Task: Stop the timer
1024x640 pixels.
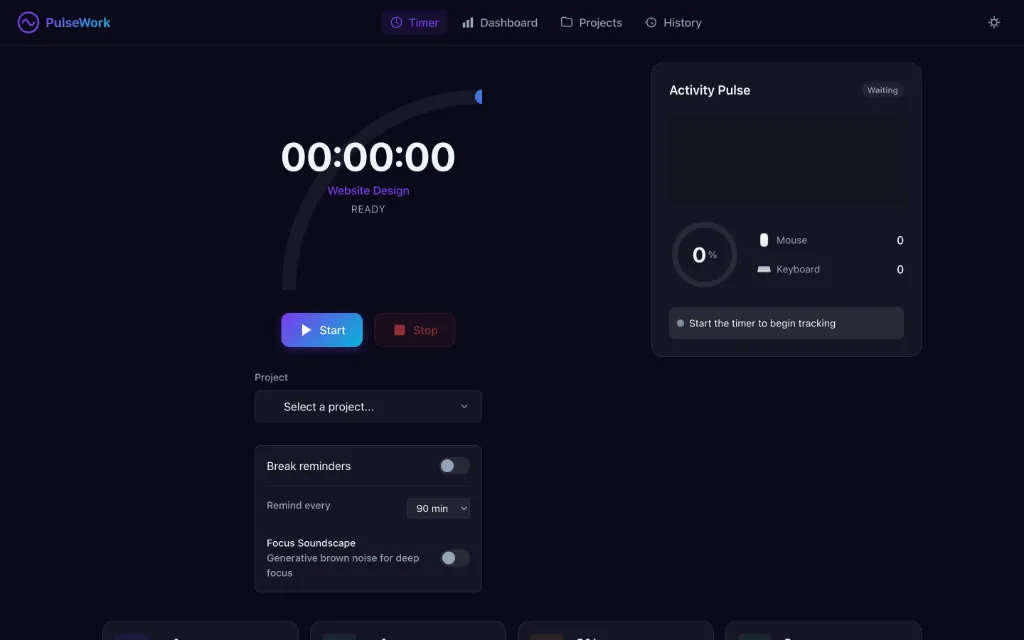Action: click(415, 330)
